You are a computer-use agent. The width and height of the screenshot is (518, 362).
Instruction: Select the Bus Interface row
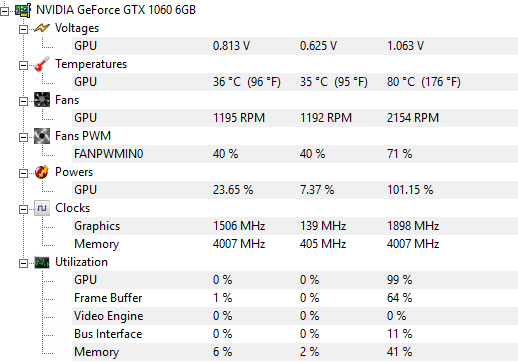295,334
